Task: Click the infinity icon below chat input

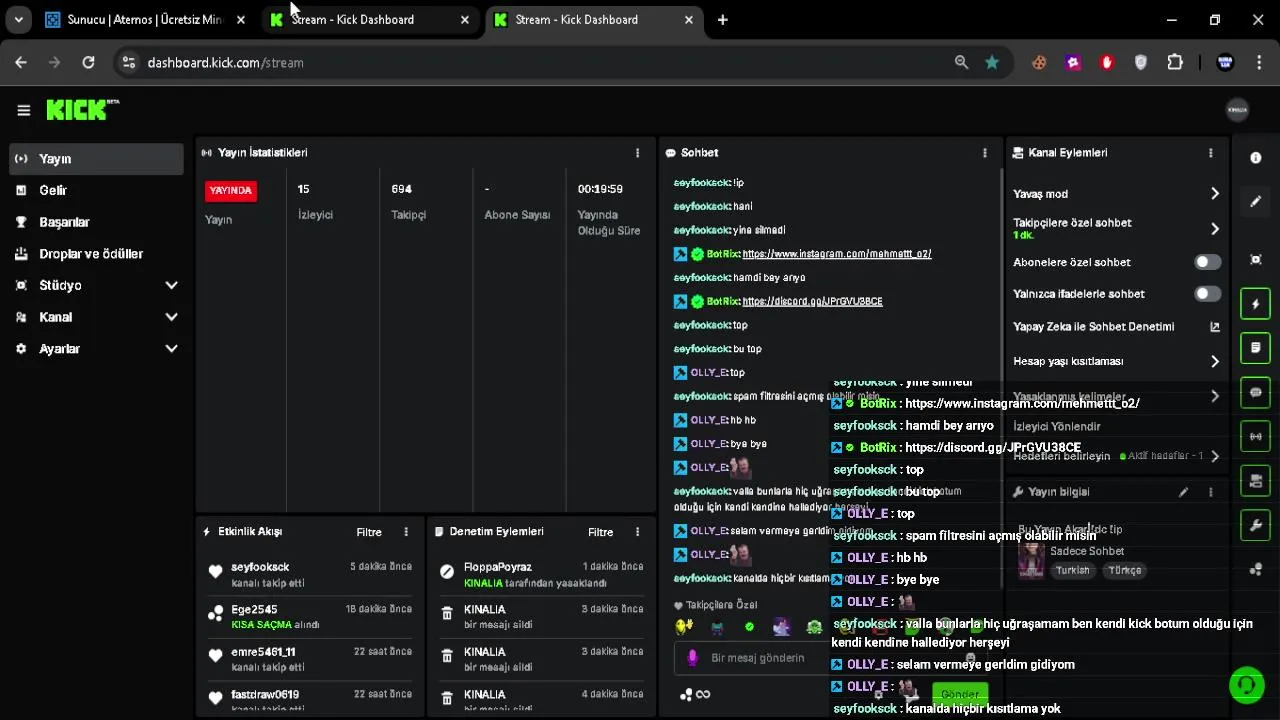Action: pos(703,695)
